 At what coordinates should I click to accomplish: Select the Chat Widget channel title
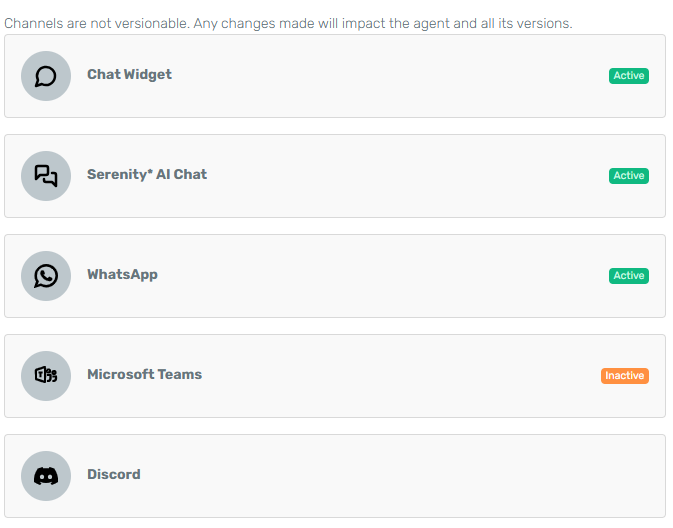[129, 74]
